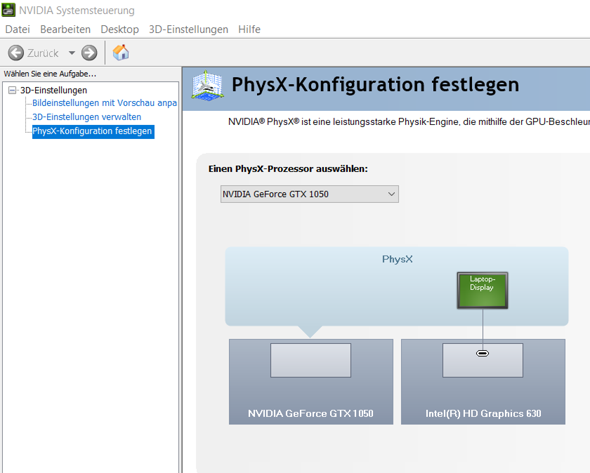Click the forward arrow navigation button
The height and width of the screenshot is (473, 590).
click(89, 53)
